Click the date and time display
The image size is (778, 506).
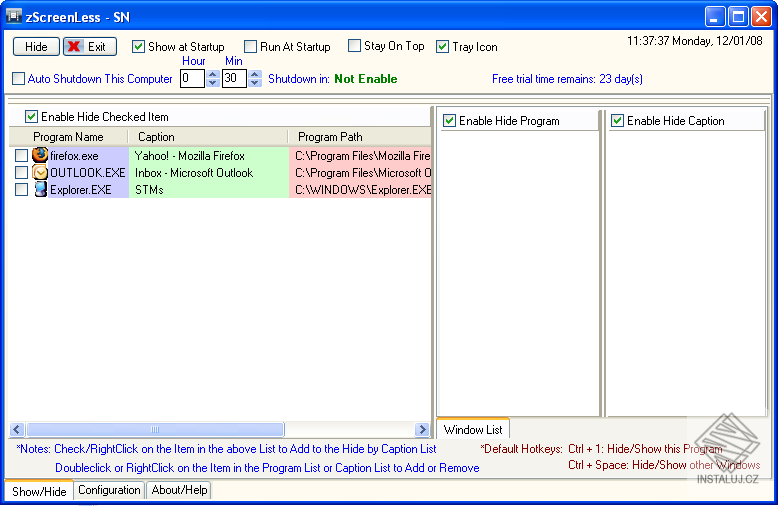coord(695,41)
